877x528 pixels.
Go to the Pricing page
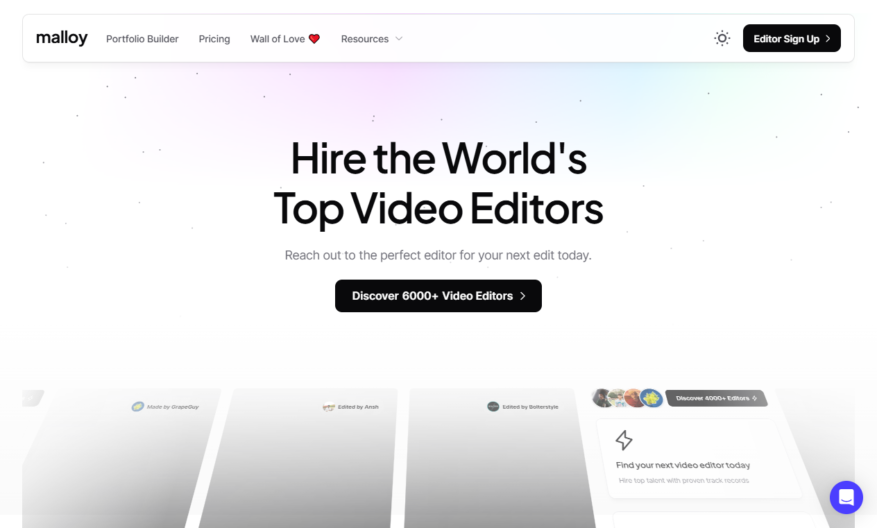coord(214,39)
